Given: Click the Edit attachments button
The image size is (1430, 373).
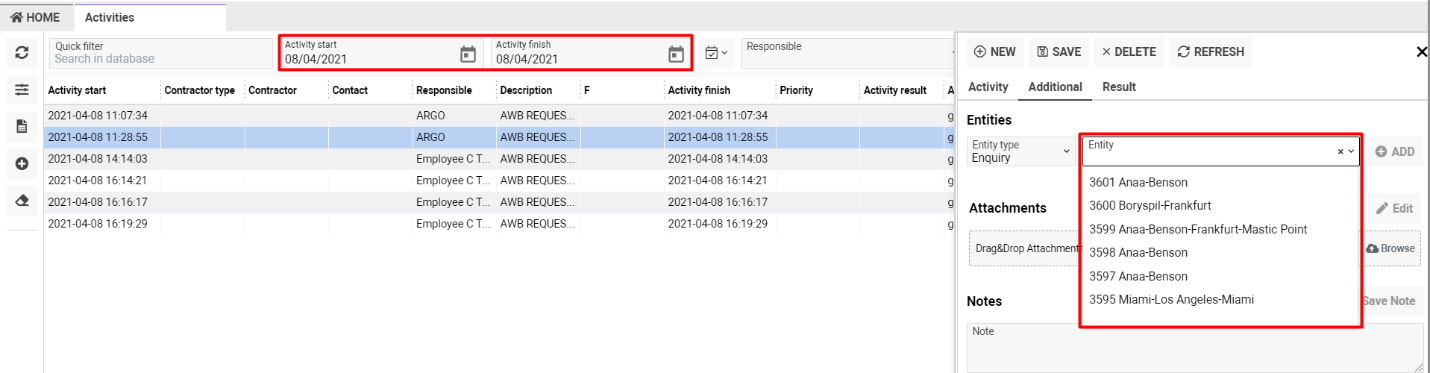Looking at the screenshot, I should pyautogui.click(x=1394, y=209).
